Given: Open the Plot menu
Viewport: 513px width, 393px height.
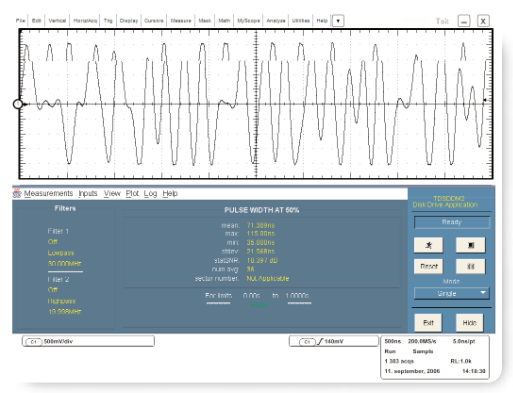Looking at the screenshot, I should coord(132,193).
